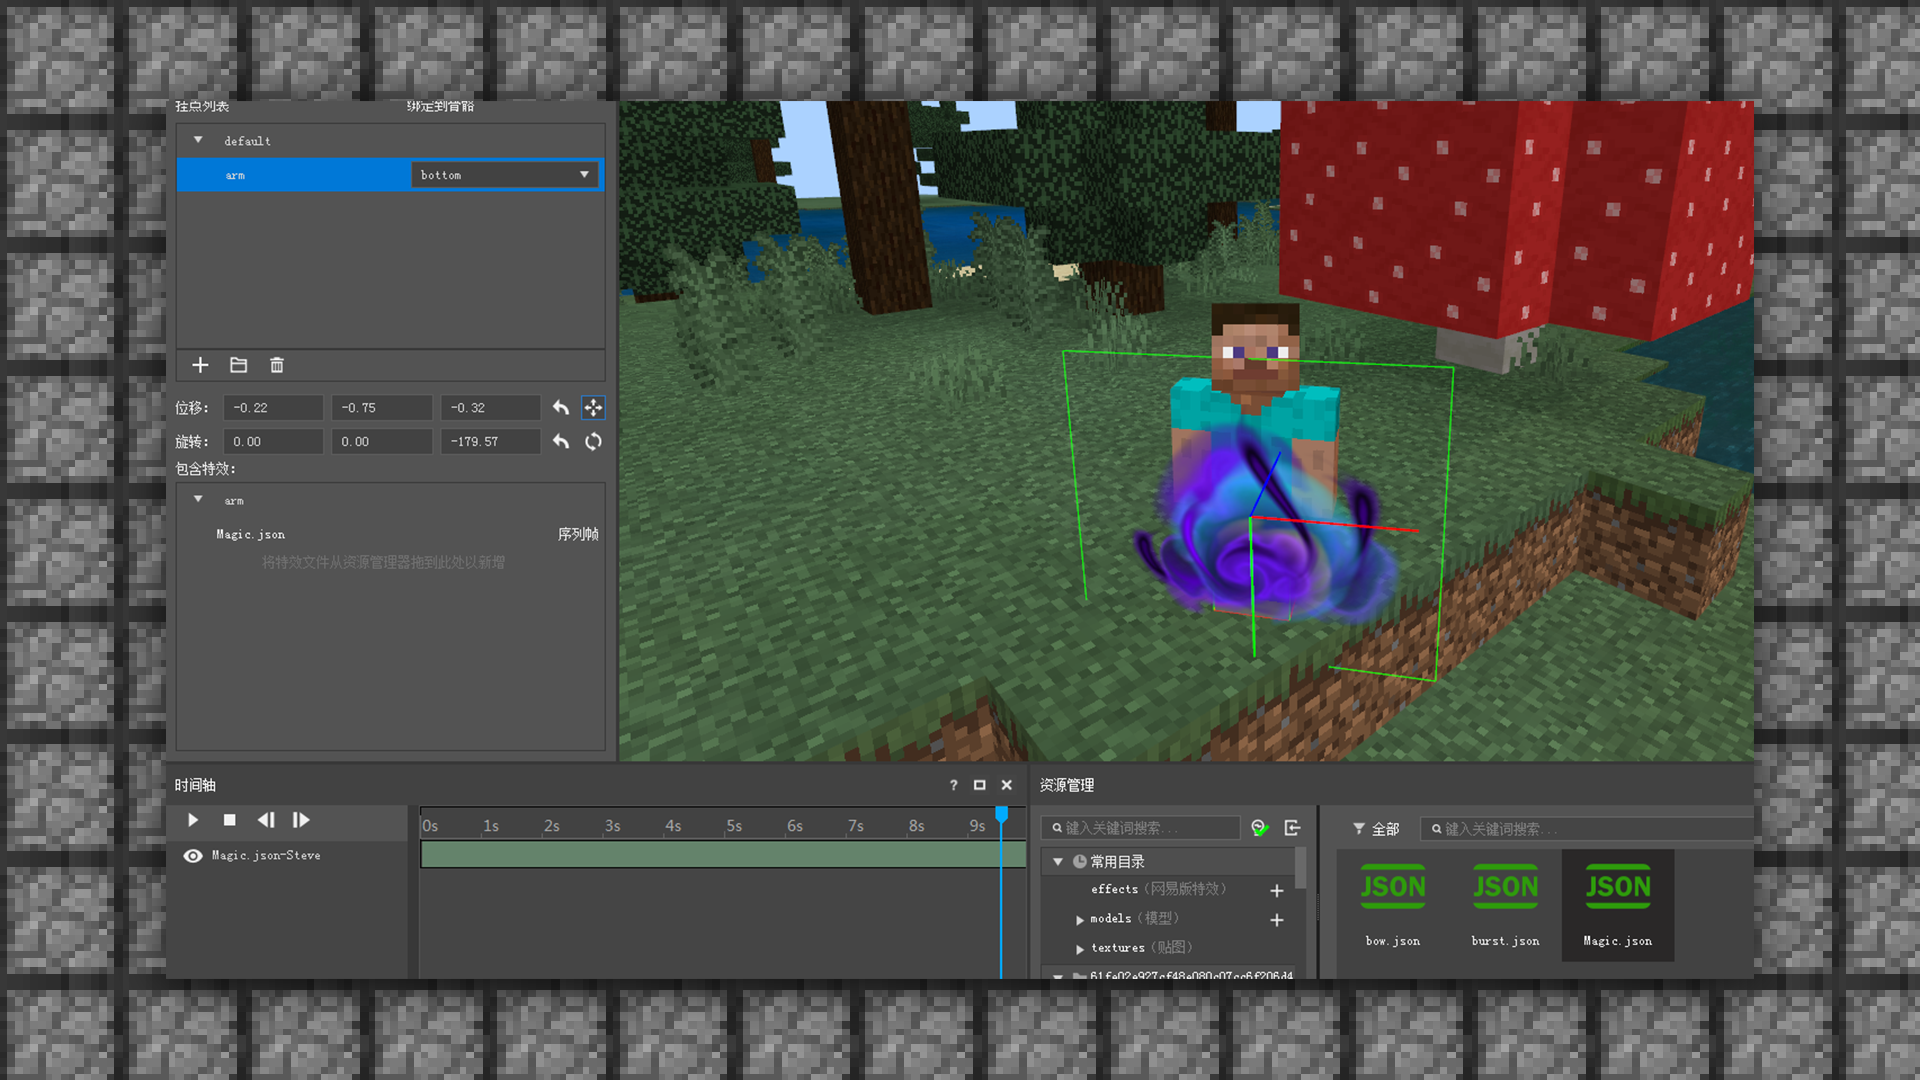The image size is (1920, 1080).
Task: Open timeline help question mark
Action: 953,786
